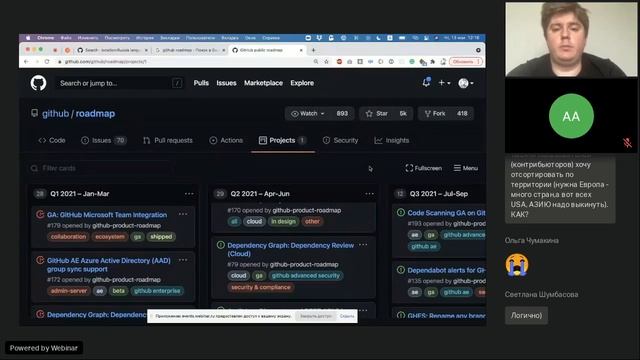Open the roadmap repository link
The height and width of the screenshot is (360, 640).
click(95, 113)
